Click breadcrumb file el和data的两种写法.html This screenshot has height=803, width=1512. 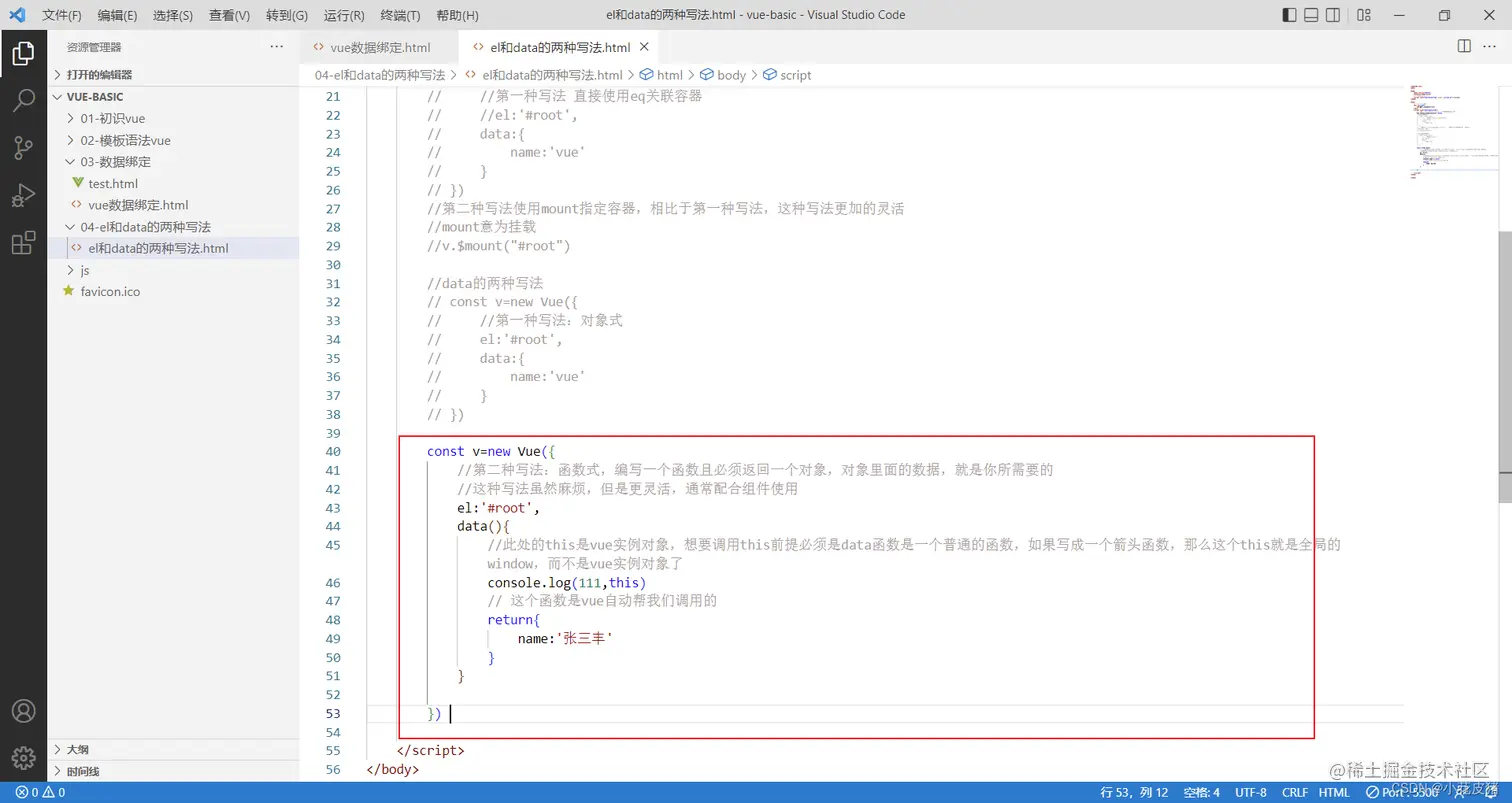[544, 75]
